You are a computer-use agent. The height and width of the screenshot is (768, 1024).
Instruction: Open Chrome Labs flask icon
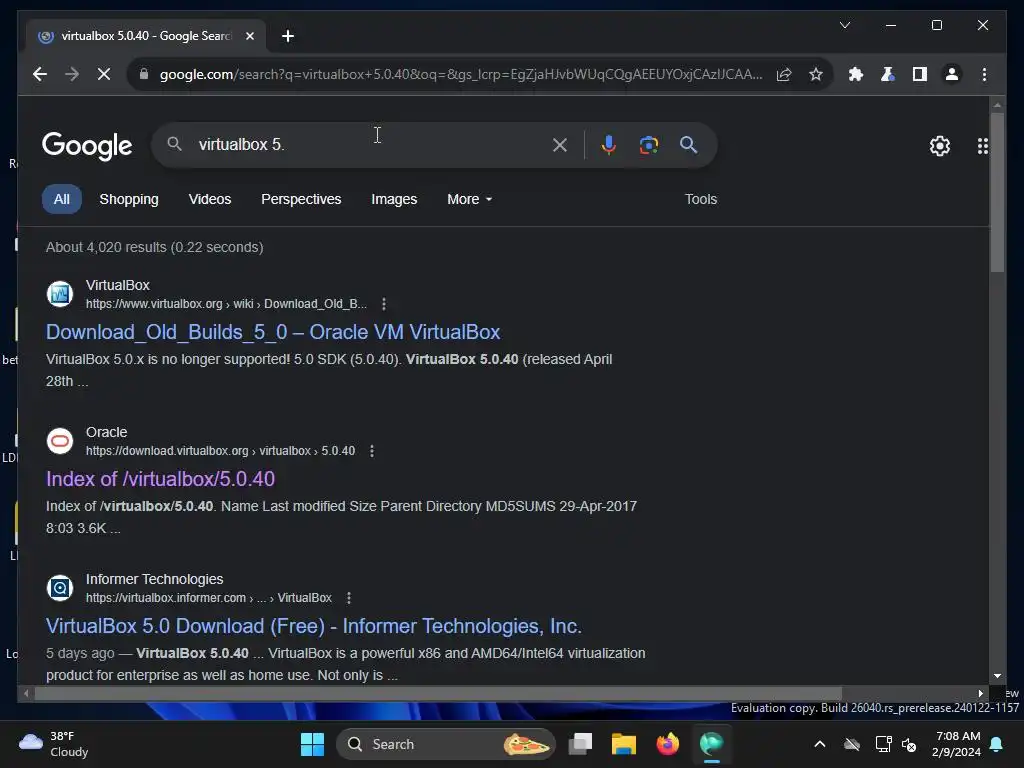point(888,74)
